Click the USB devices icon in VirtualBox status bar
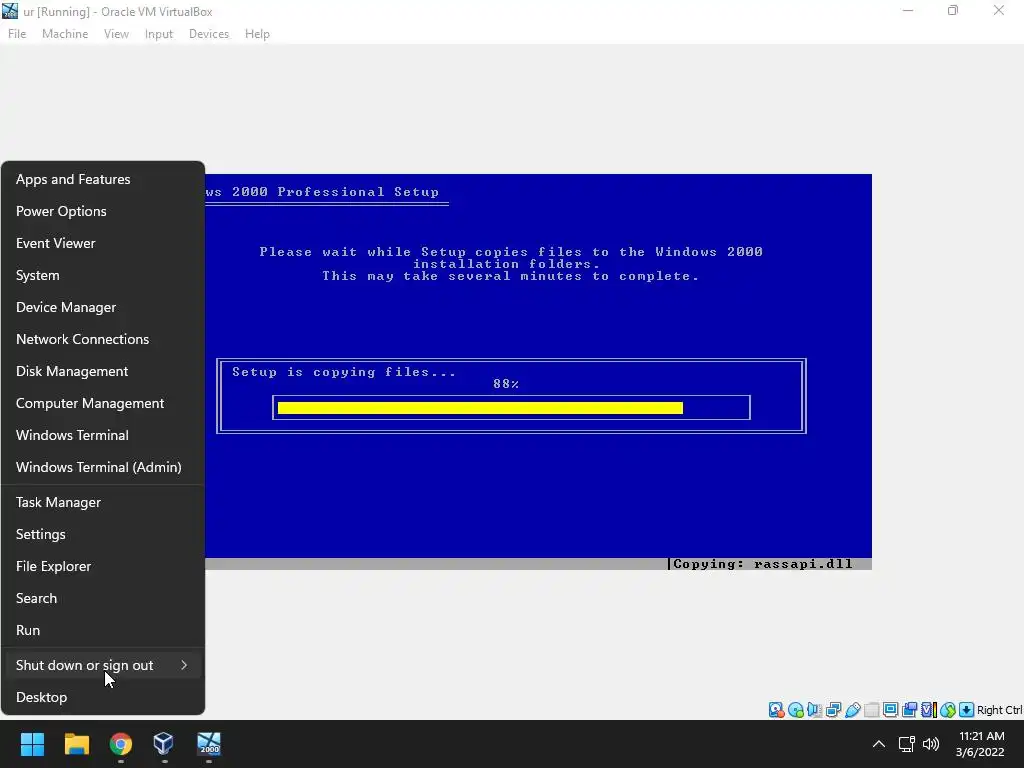 [x=852, y=710]
